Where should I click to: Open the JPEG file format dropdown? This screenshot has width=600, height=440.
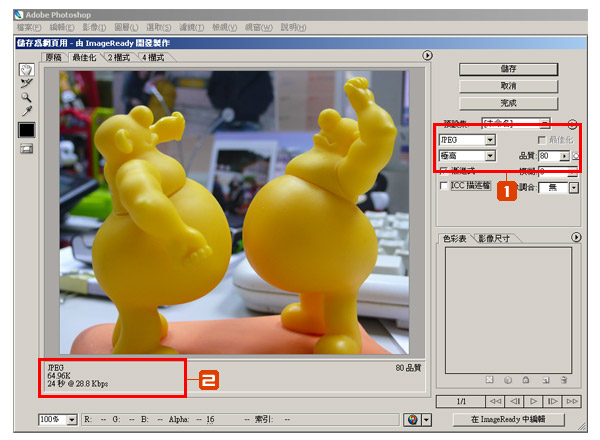pyautogui.click(x=490, y=140)
